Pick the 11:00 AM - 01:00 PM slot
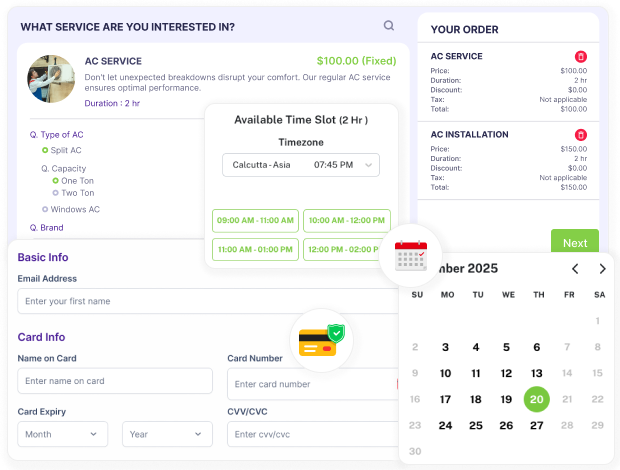The height and width of the screenshot is (470, 620). (x=255, y=249)
